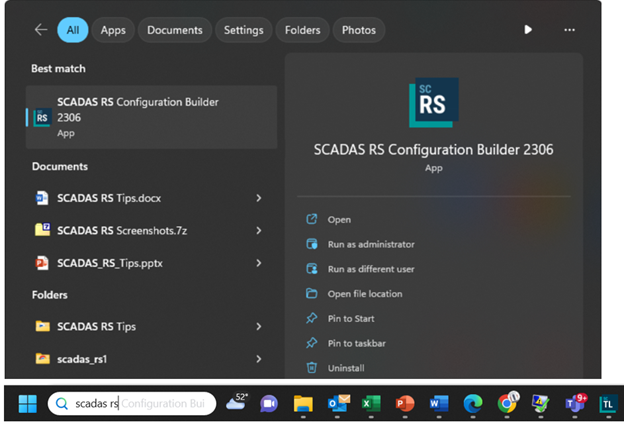Expand details for SCADAS RS Tips.docx

[259, 198]
